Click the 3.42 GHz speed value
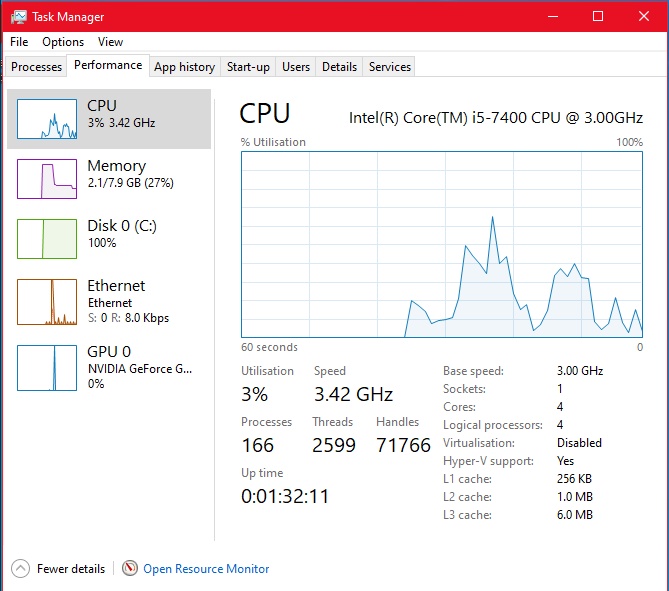The height and width of the screenshot is (591, 669). pyautogui.click(x=353, y=394)
